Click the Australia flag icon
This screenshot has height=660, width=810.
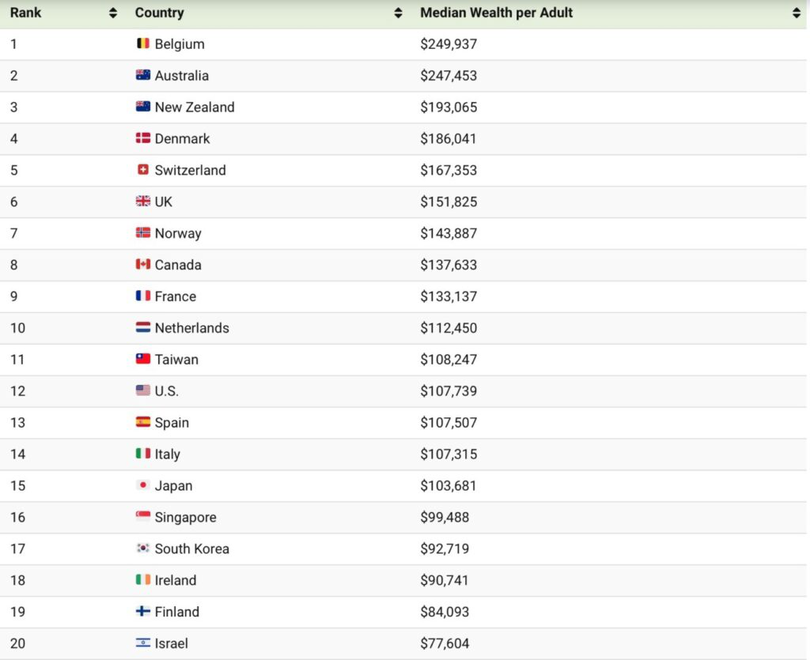click(143, 75)
